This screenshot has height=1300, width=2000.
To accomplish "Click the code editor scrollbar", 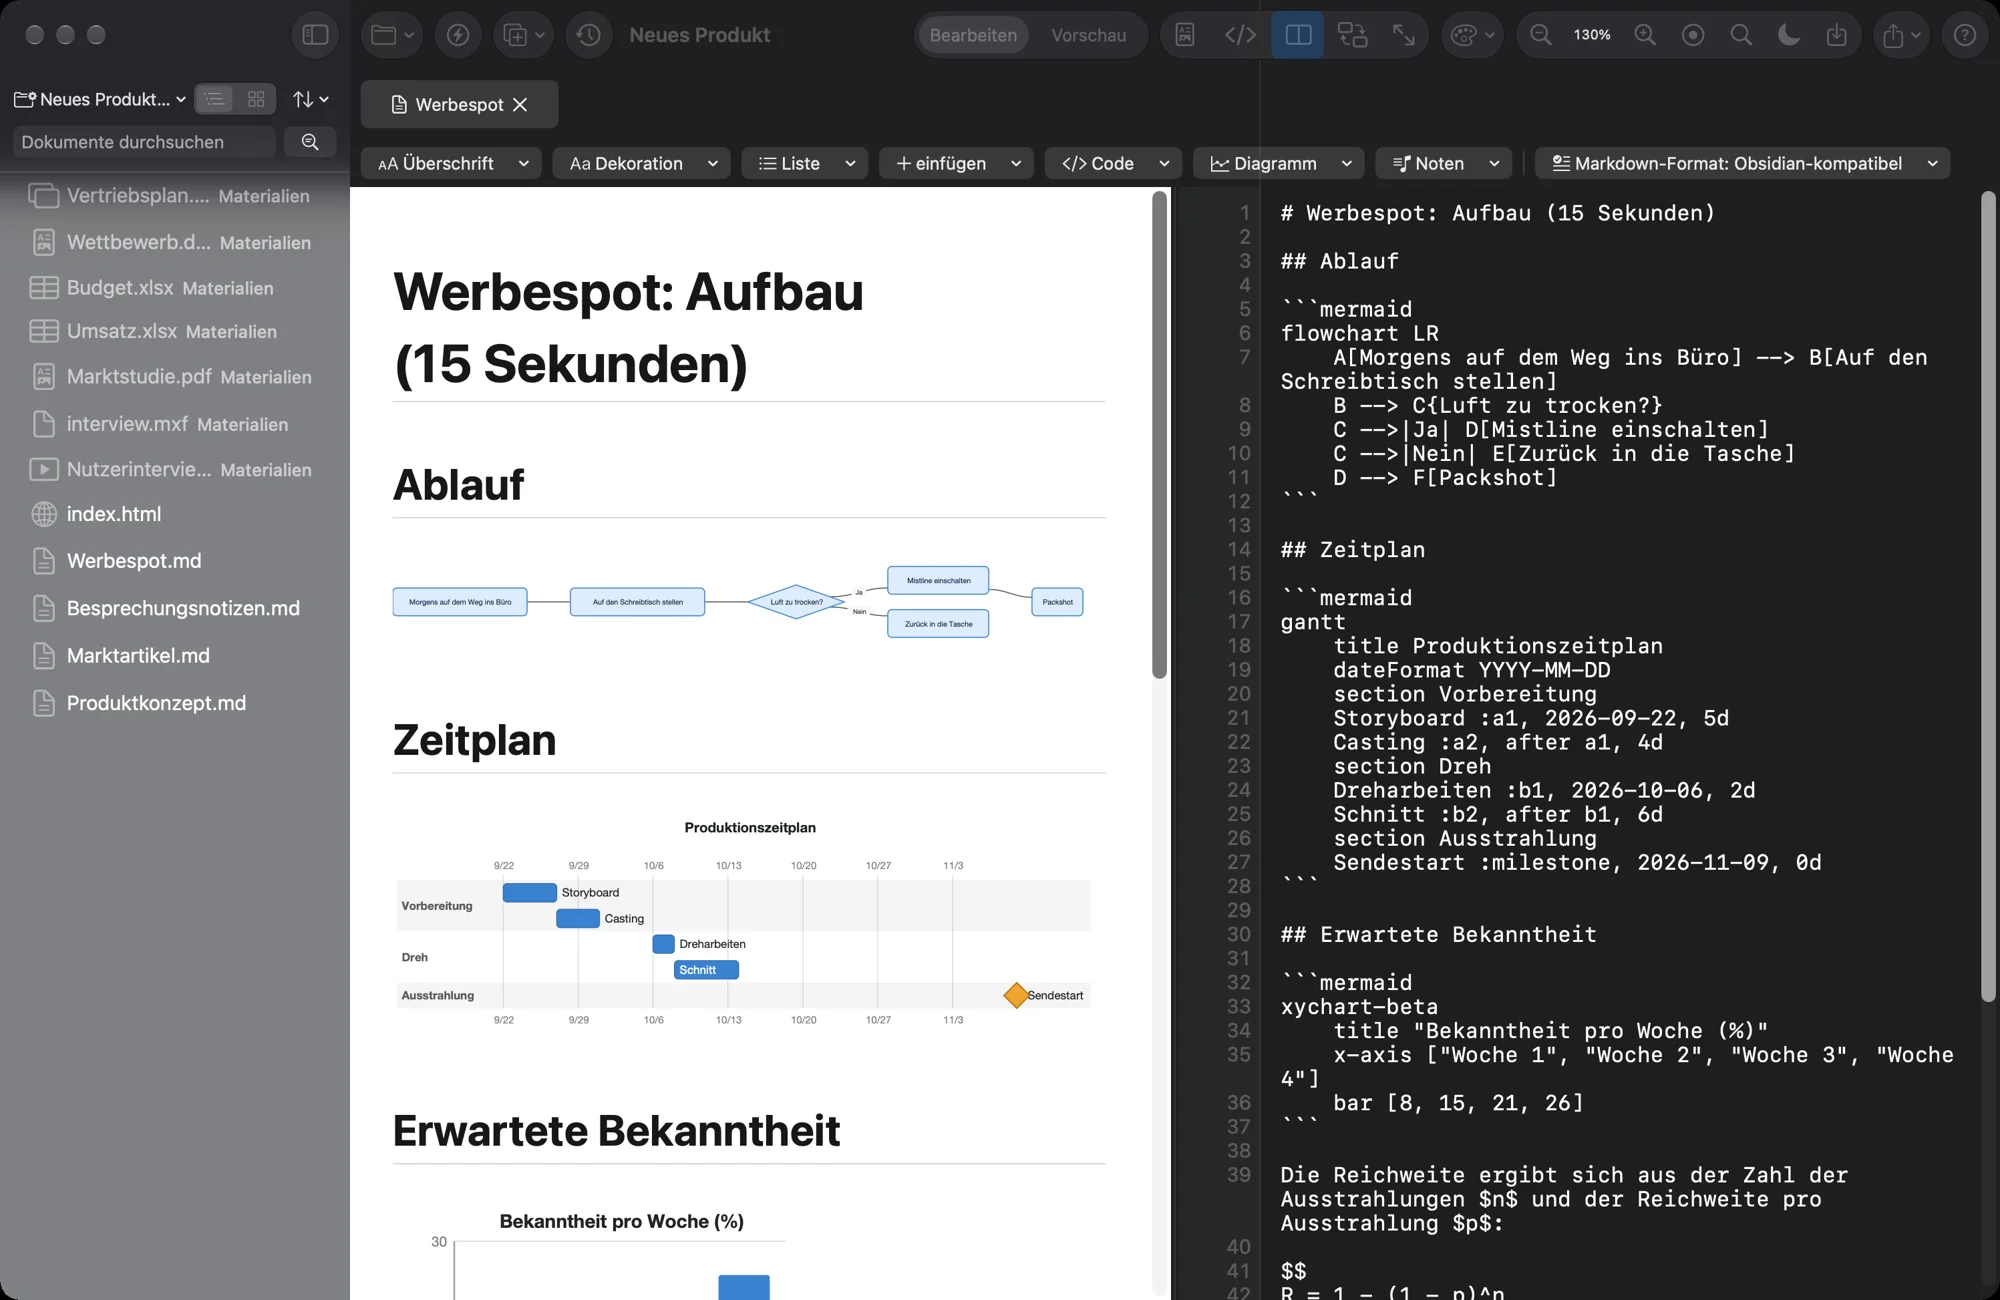I will click(x=1988, y=595).
